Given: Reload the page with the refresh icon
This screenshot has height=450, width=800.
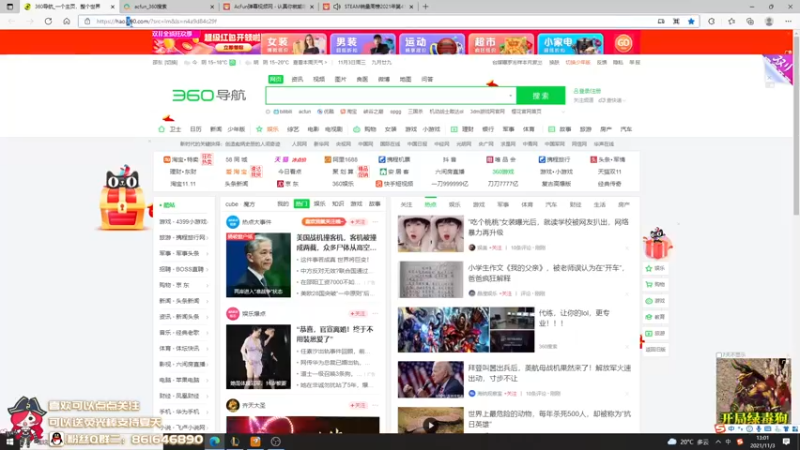Looking at the screenshot, I should tap(48, 21).
